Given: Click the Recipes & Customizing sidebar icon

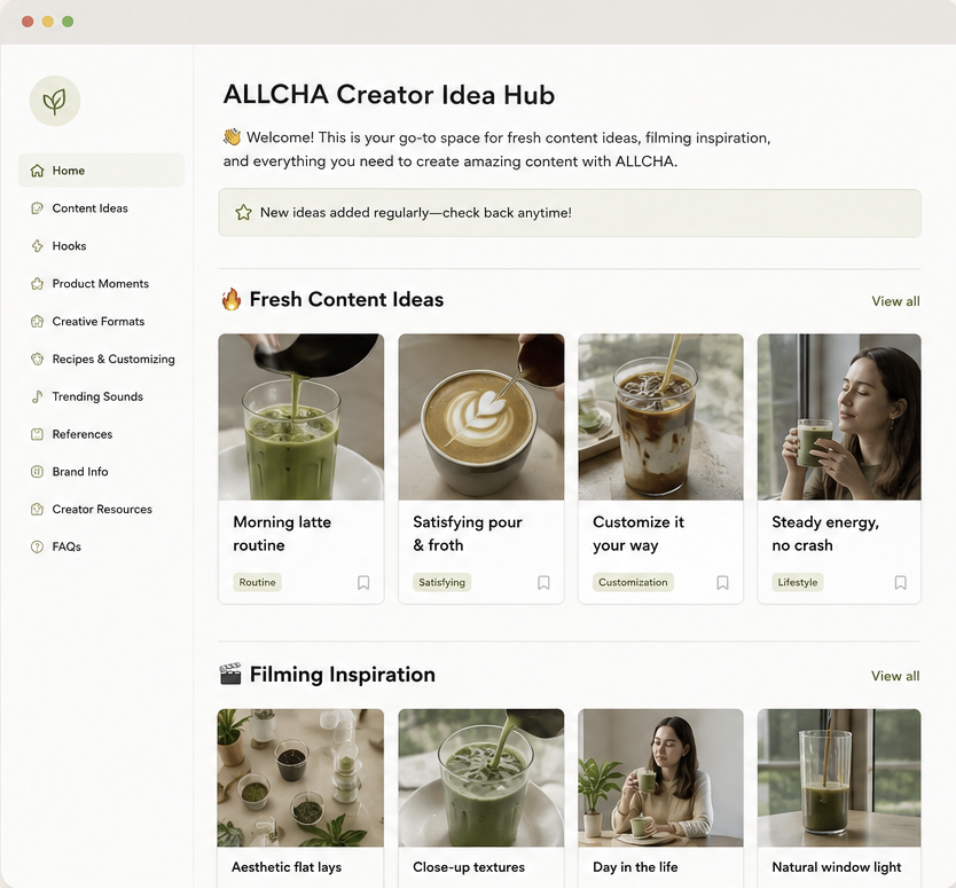Looking at the screenshot, I should point(37,359).
